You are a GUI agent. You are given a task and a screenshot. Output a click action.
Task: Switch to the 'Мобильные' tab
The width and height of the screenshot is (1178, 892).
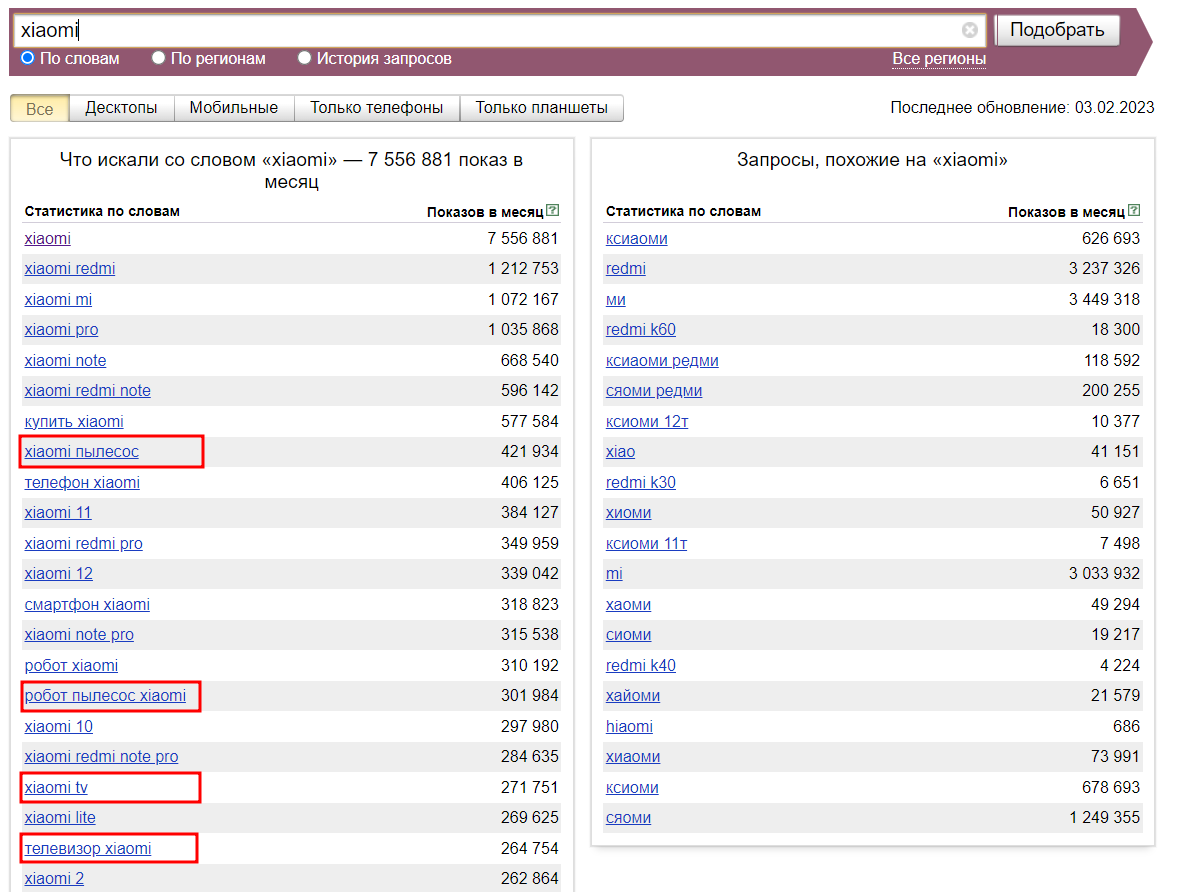pos(234,108)
